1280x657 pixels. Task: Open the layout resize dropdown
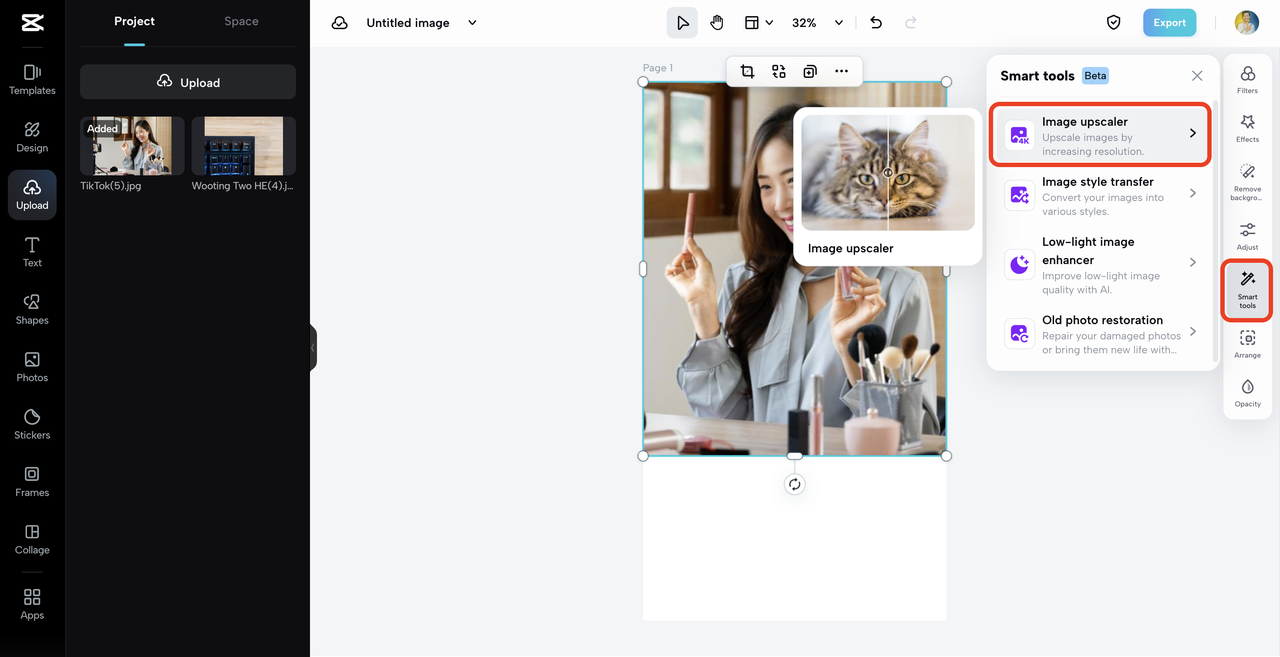(x=759, y=23)
